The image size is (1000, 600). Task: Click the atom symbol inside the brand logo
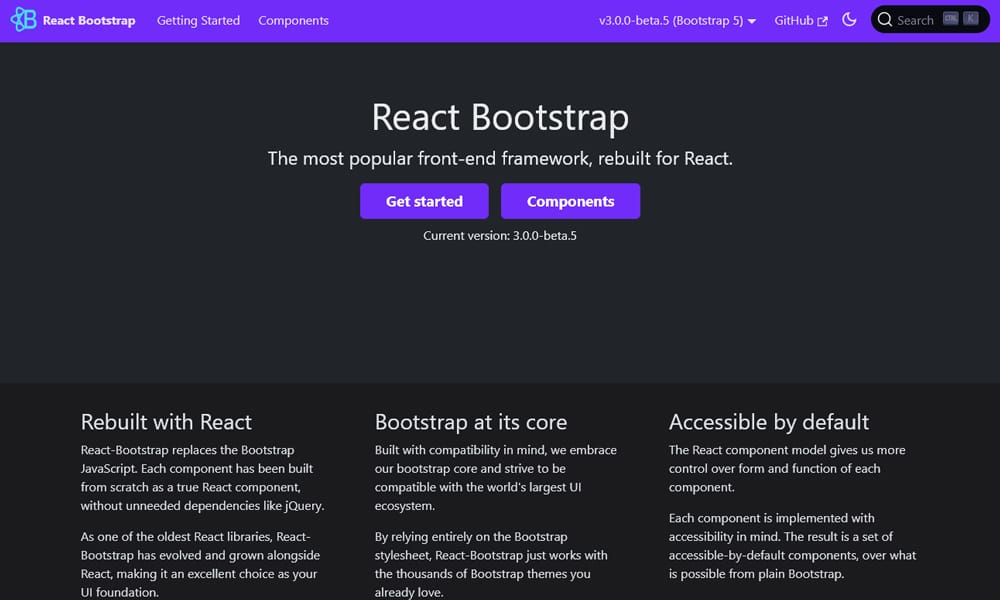[23, 19]
